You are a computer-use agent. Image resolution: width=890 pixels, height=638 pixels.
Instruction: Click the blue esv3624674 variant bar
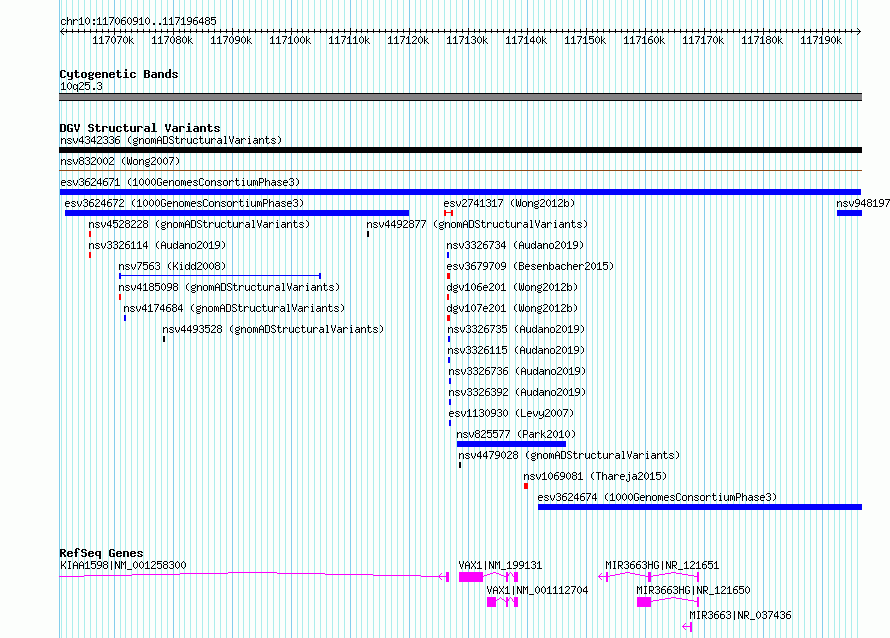click(700, 507)
